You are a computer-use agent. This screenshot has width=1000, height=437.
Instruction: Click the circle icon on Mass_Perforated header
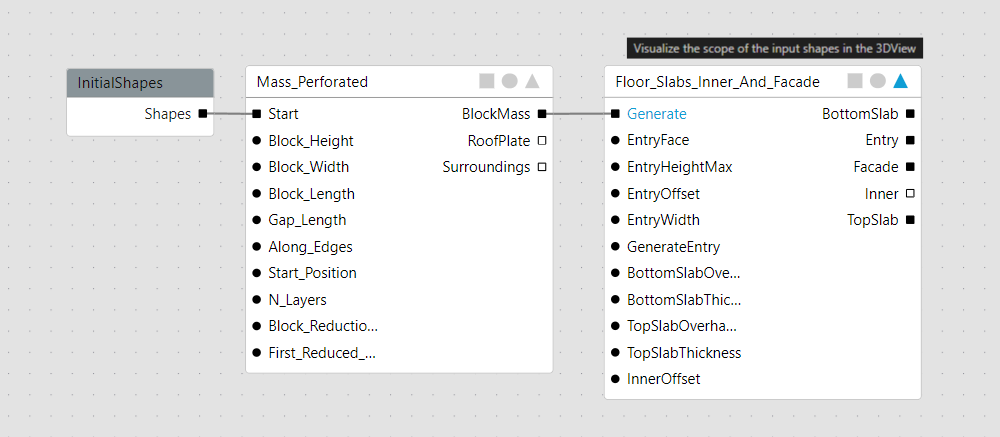tap(509, 81)
